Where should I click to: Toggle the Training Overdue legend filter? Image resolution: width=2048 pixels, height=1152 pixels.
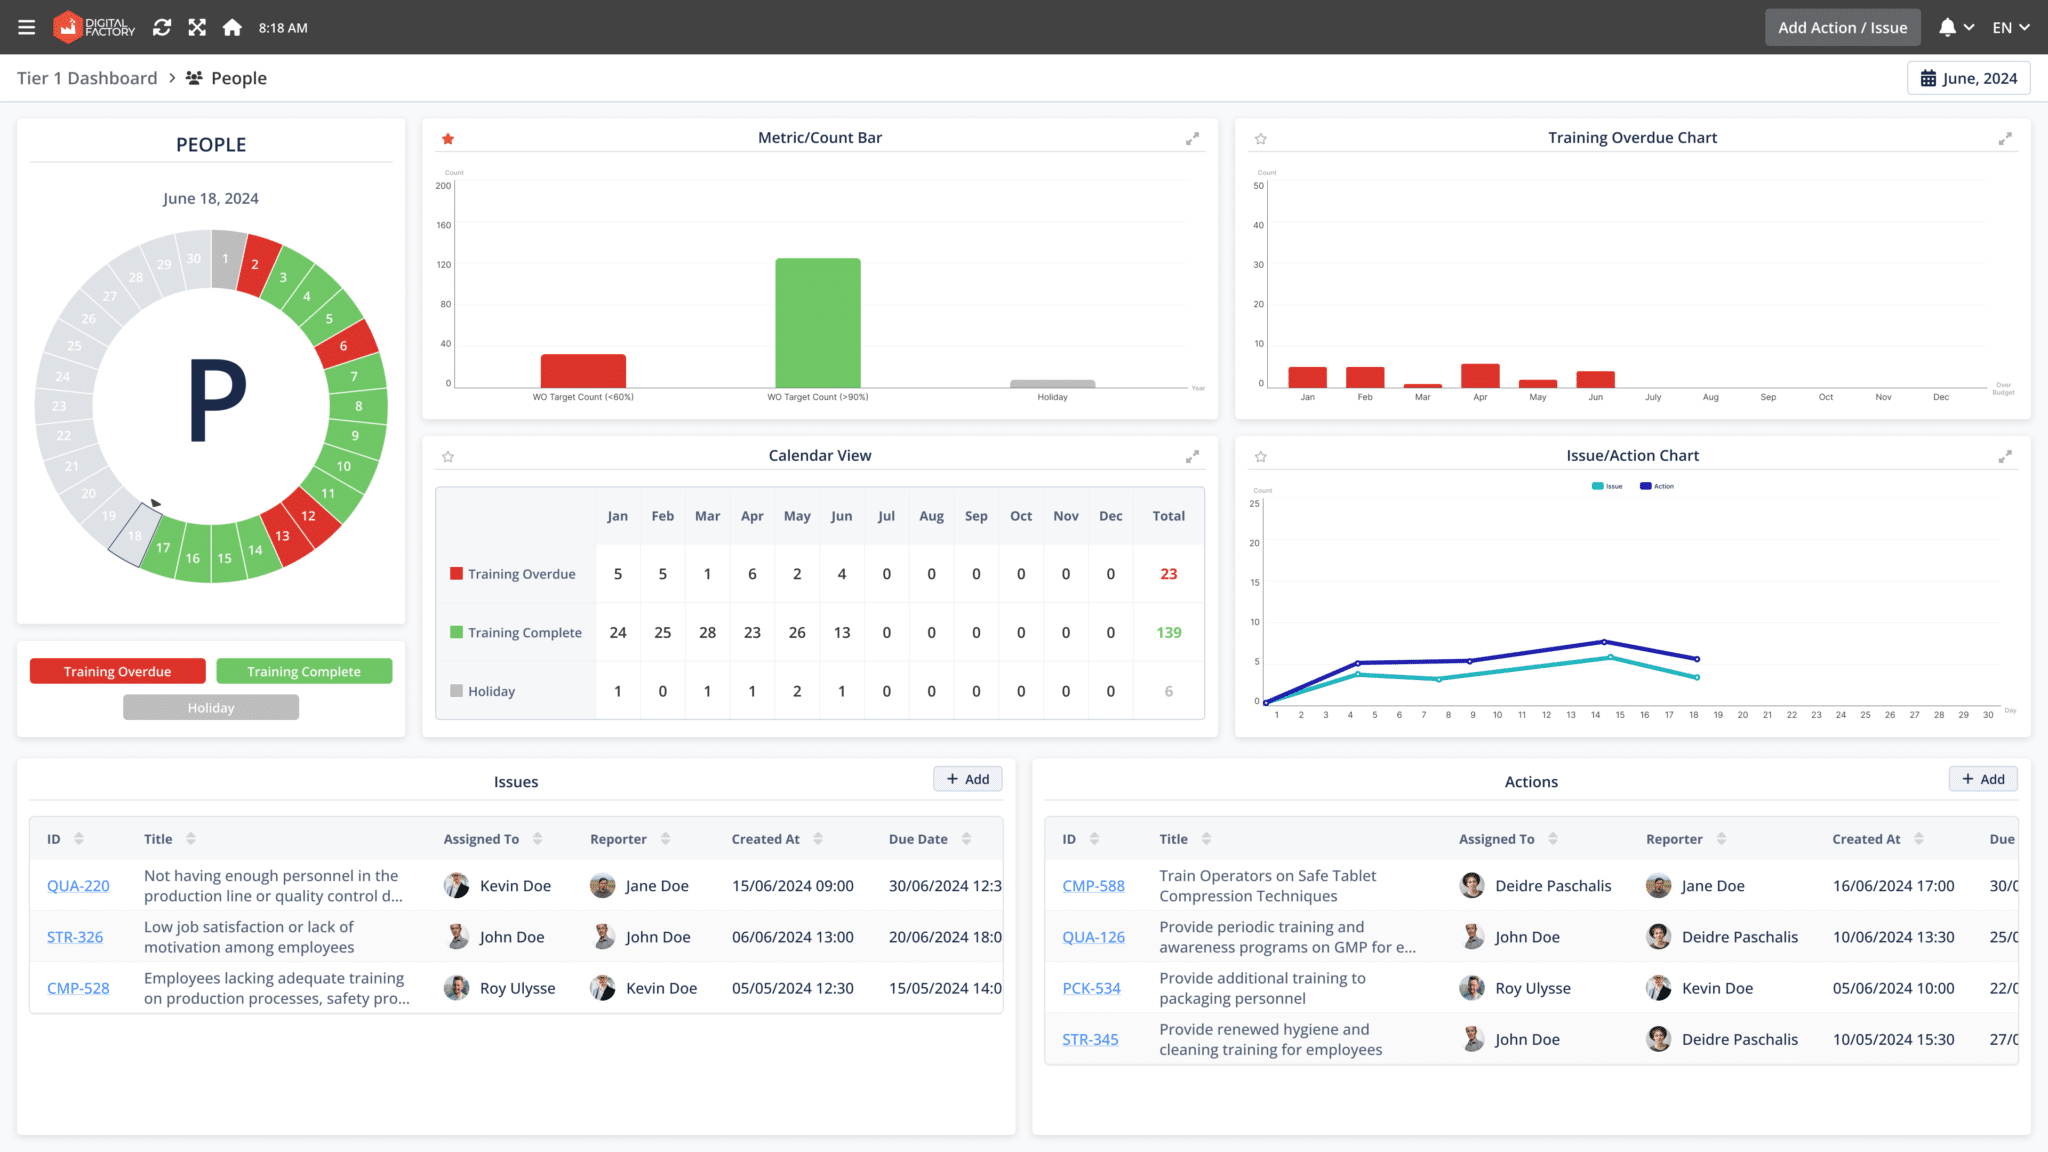pos(117,670)
